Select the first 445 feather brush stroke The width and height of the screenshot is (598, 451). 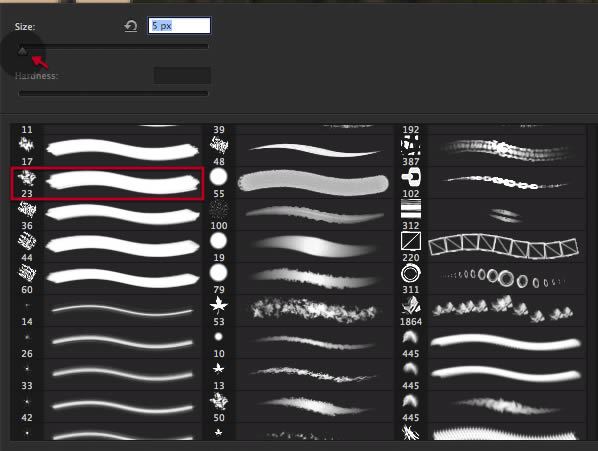click(491, 343)
